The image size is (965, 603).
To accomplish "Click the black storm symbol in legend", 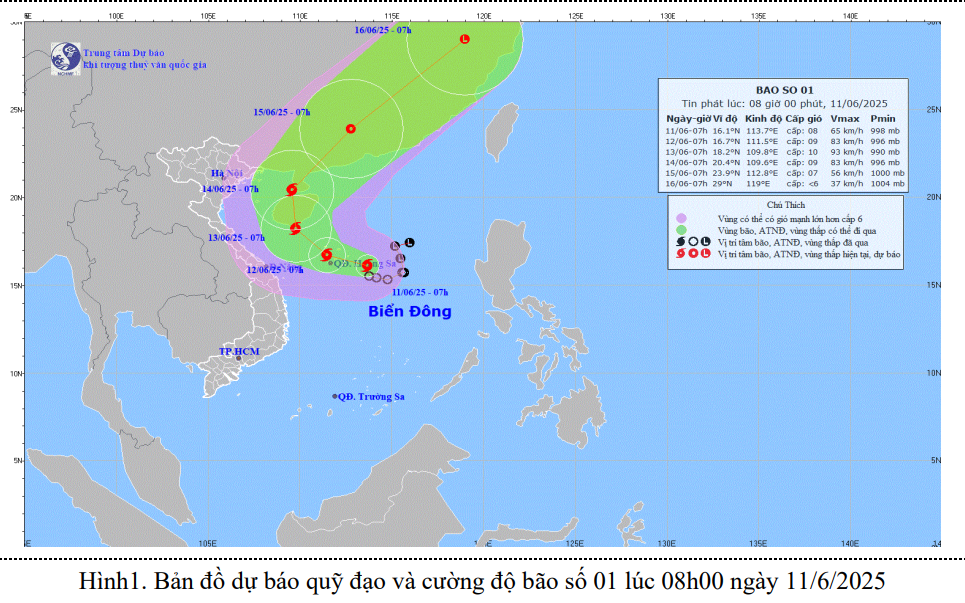I will click(x=681, y=242).
